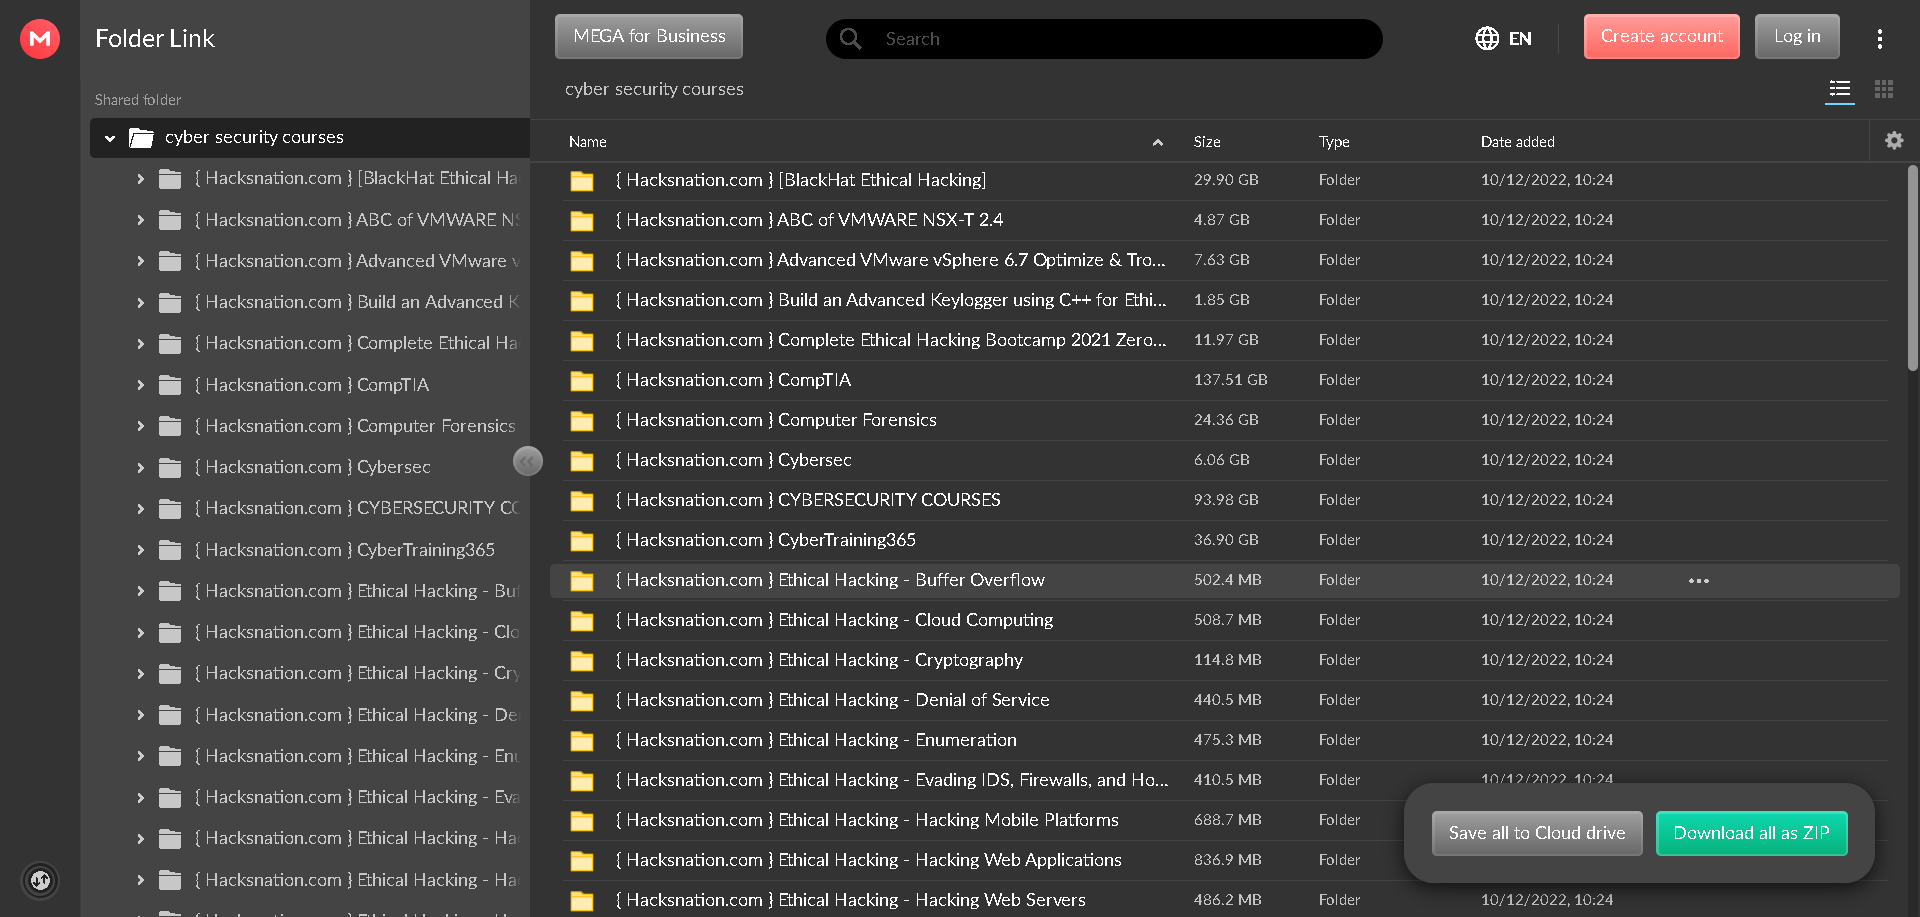Open context menu dots for Buffer Overflow row
The width and height of the screenshot is (1920, 917).
tap(1699, 581)
